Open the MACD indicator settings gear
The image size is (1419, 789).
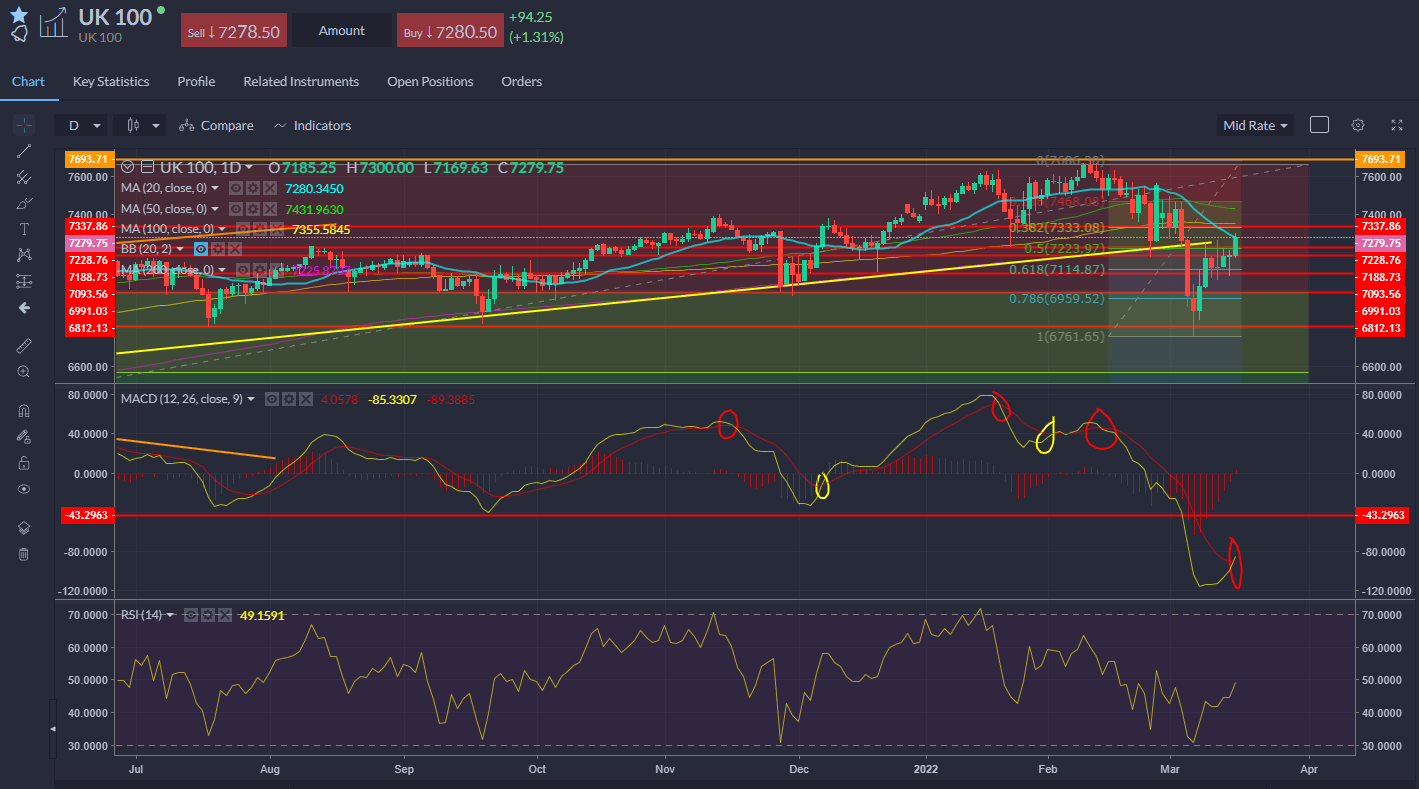[288, 398]
